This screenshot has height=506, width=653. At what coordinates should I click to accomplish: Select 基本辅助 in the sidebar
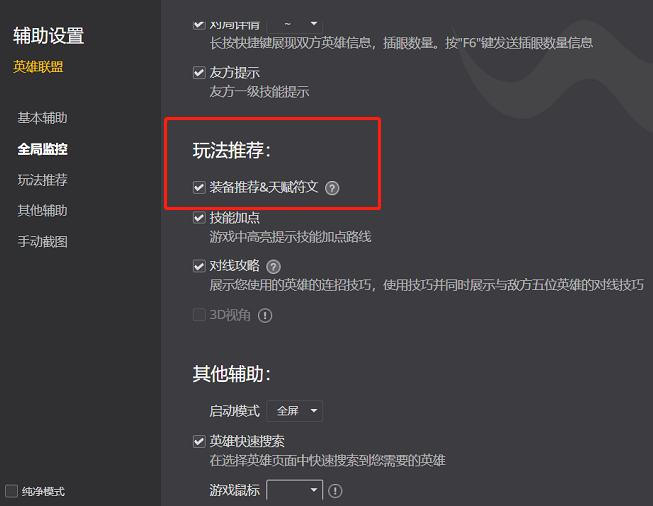(42, 118)
